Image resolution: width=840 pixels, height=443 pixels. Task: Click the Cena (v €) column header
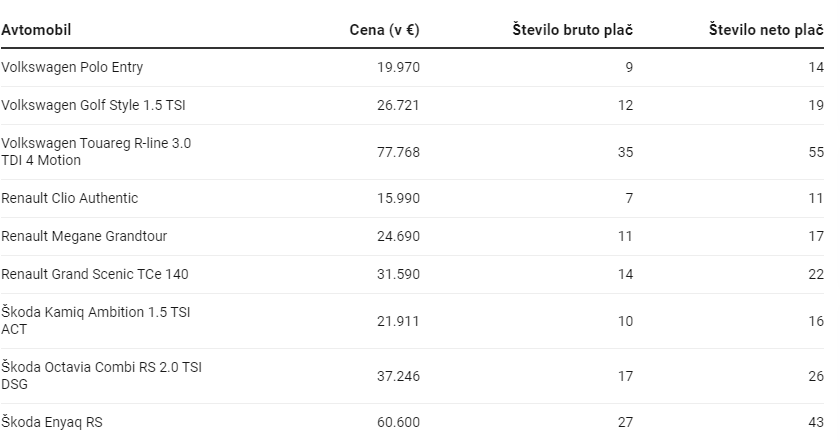click(x=384, y=30)
